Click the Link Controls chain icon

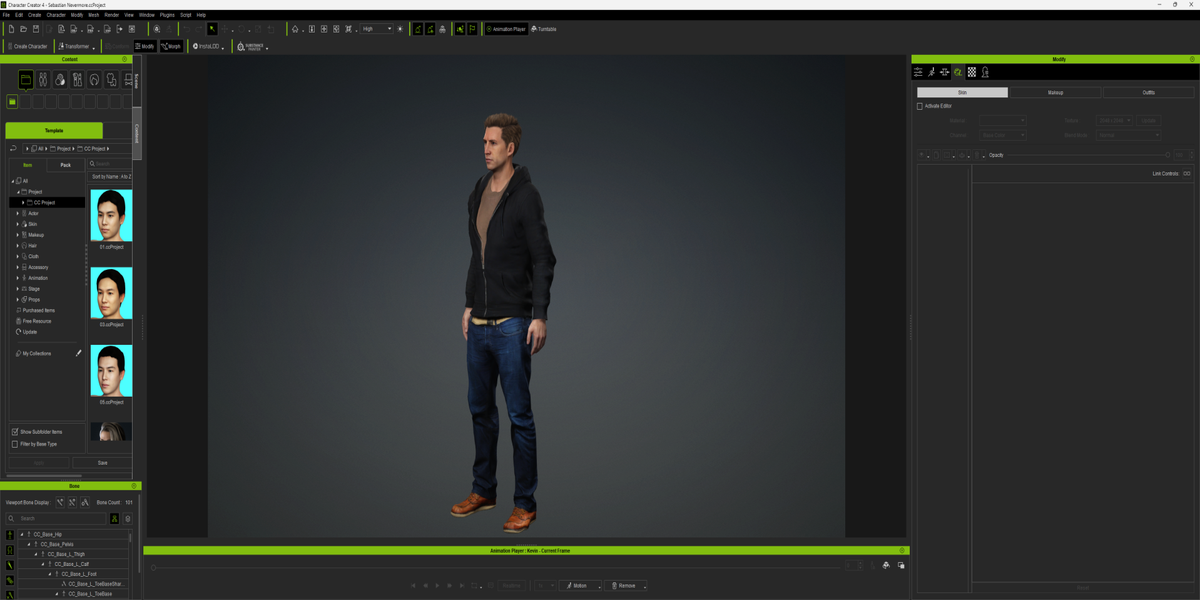(1187, 174)
